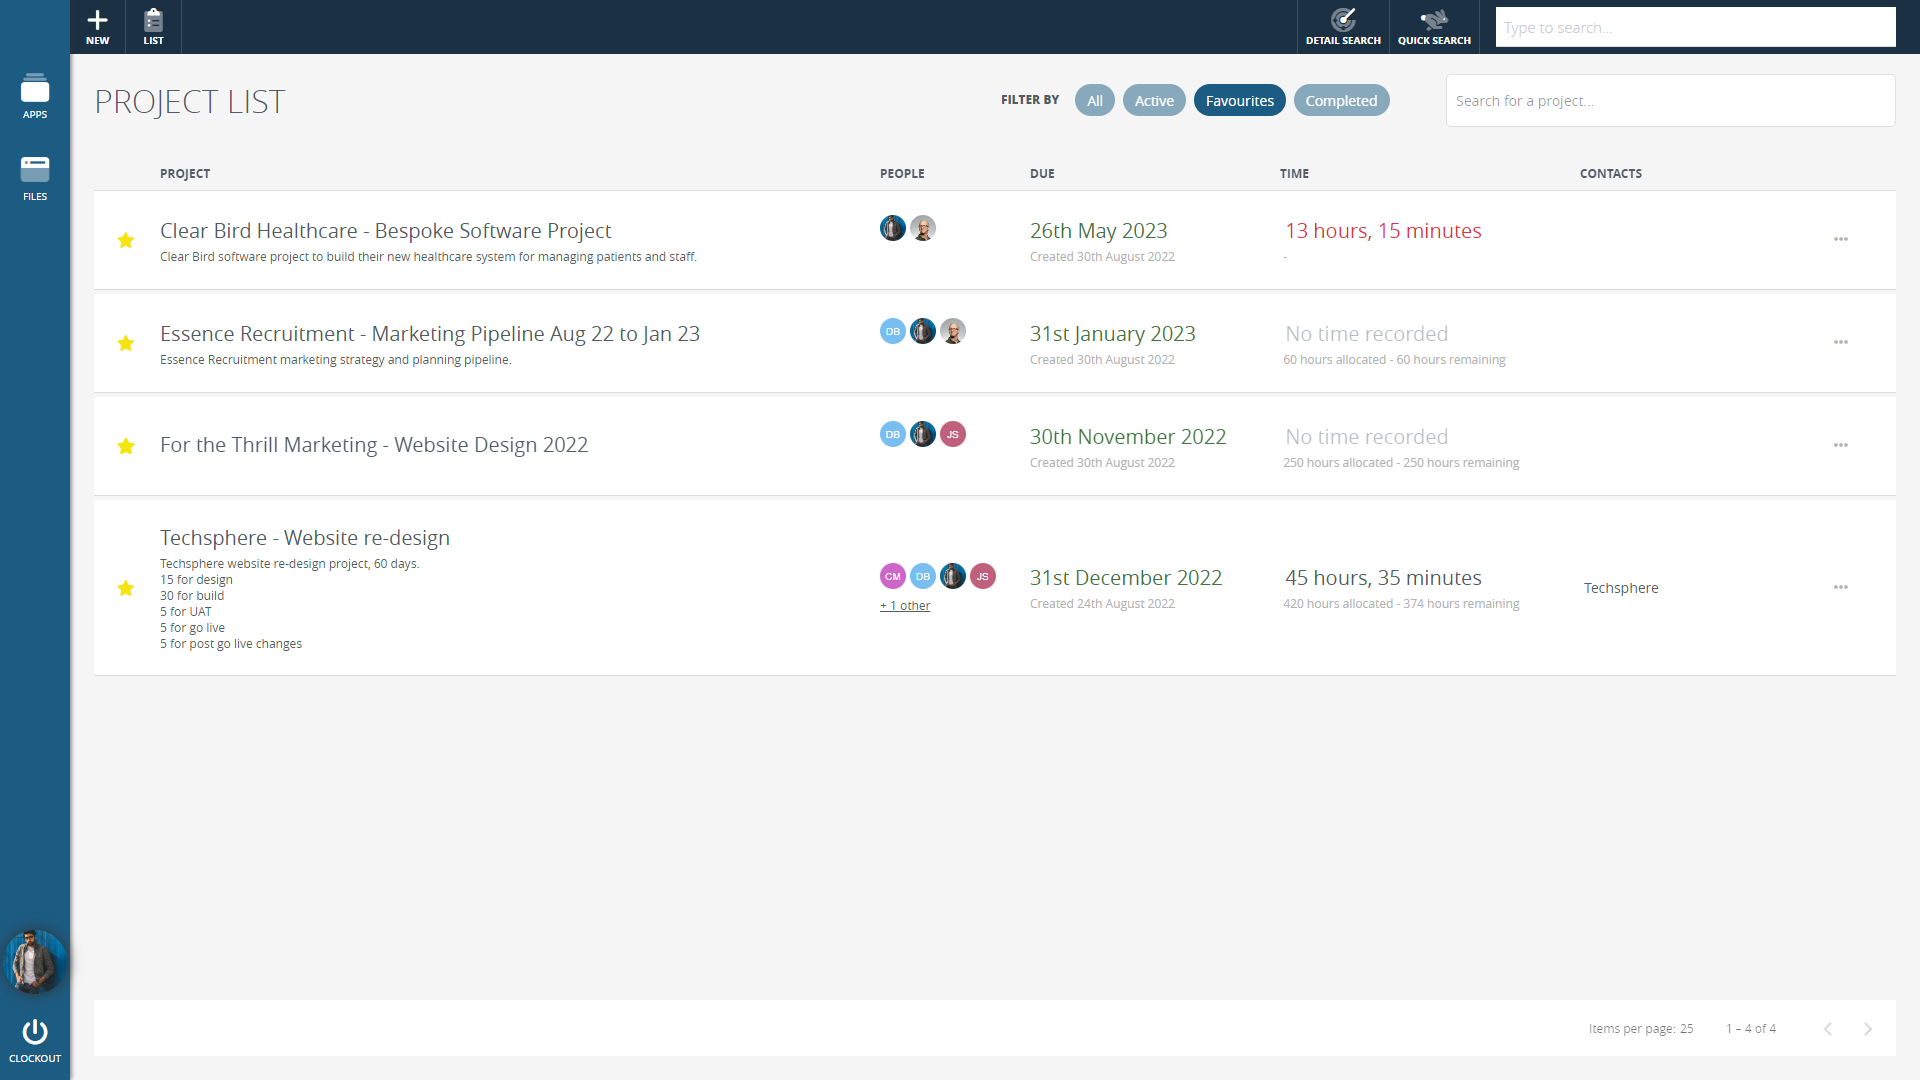Click the 'Search for a project' field
Screen dimensions: 1920x1080
tap(1669, 101)
